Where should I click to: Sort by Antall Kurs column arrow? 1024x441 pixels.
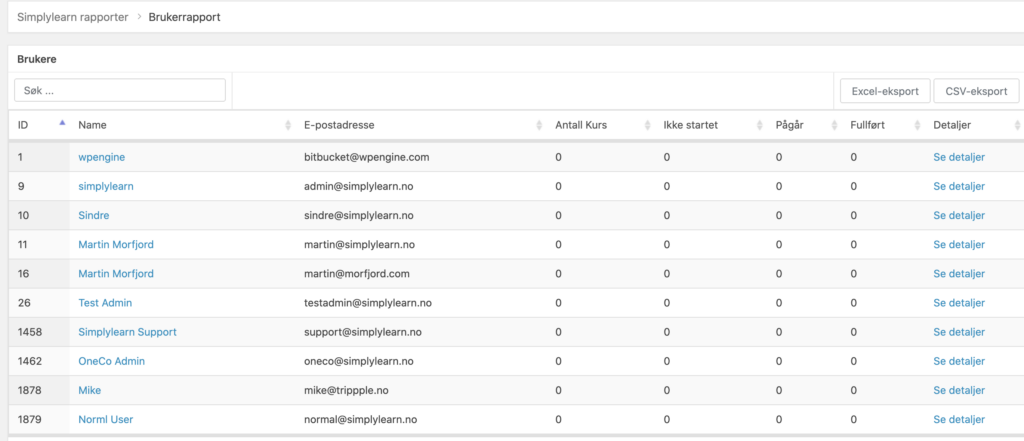click(647, 125)
